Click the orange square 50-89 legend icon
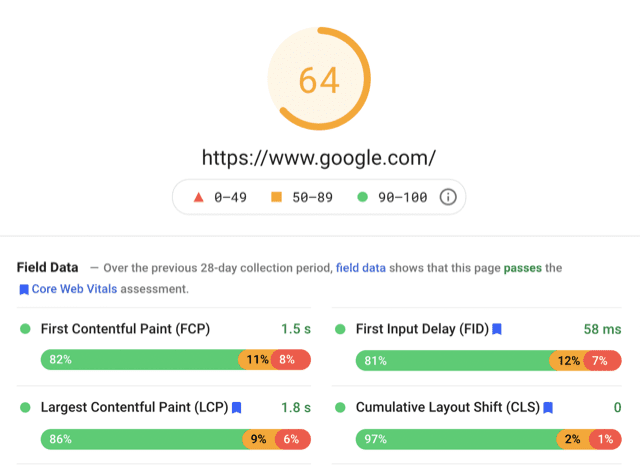 click(277, 197)
